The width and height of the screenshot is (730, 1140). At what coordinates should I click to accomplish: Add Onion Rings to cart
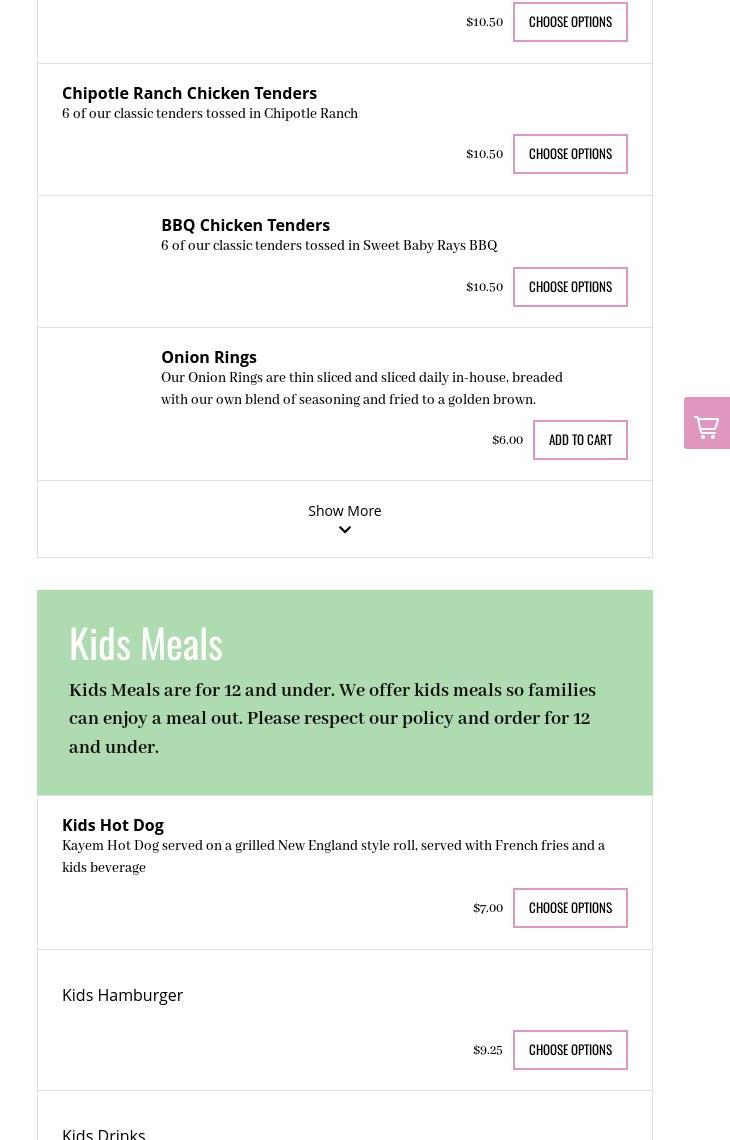pos(580,440)
